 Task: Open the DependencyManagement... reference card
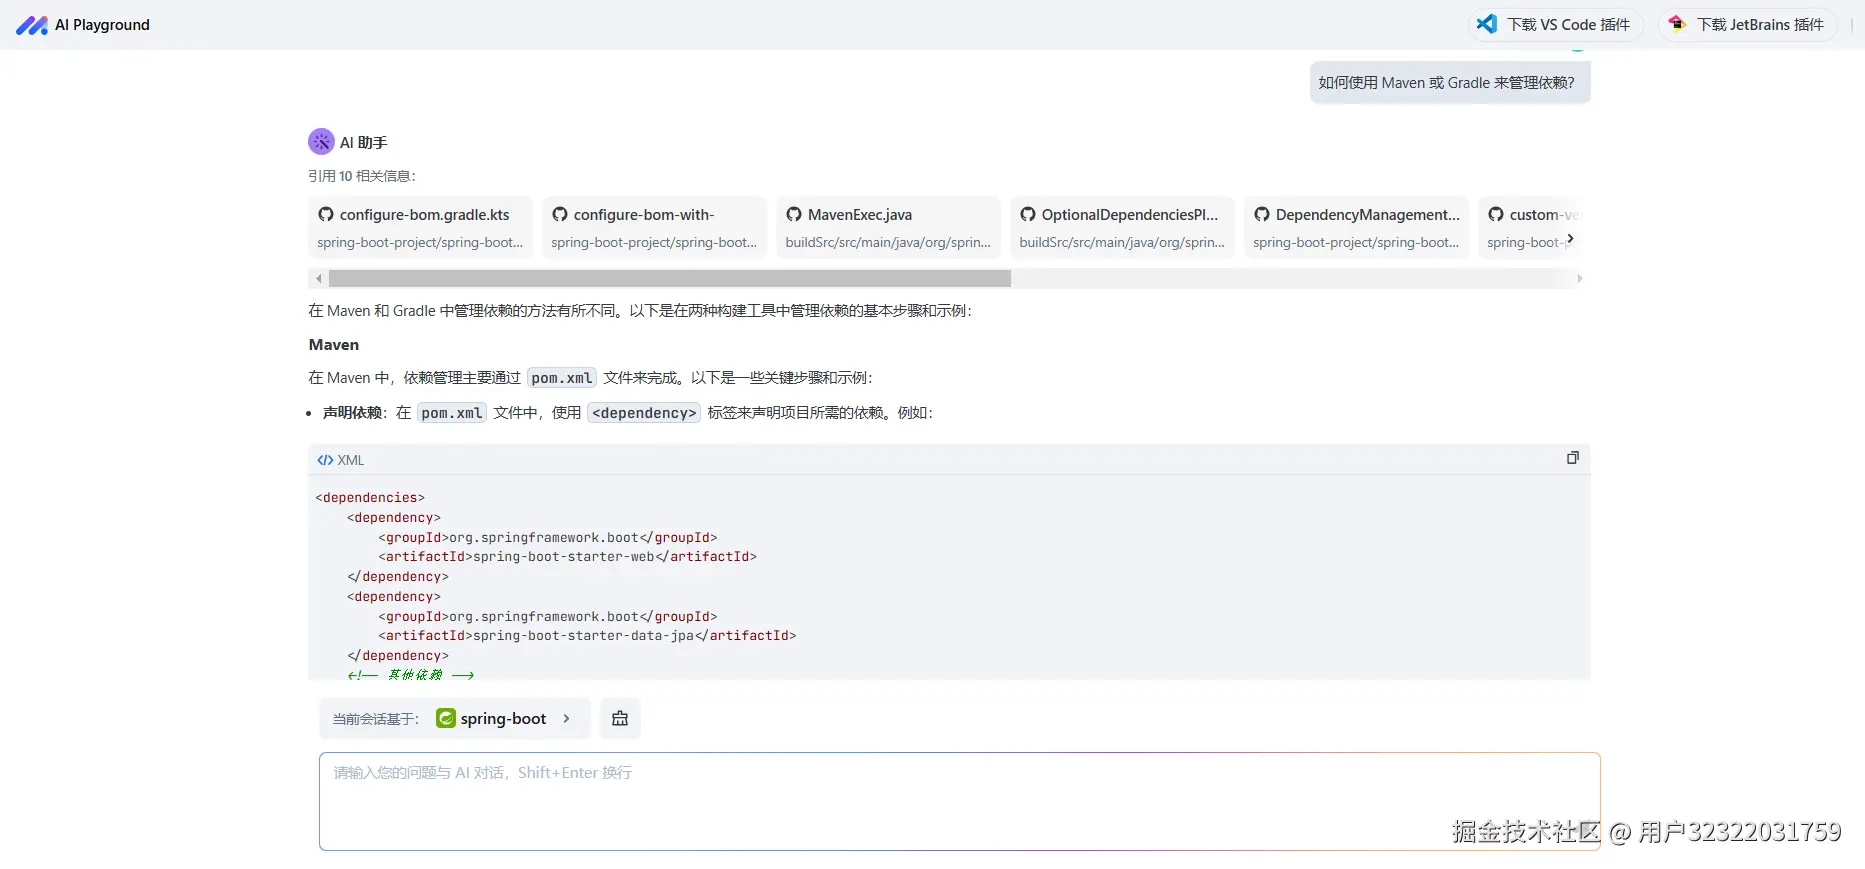1356,228
